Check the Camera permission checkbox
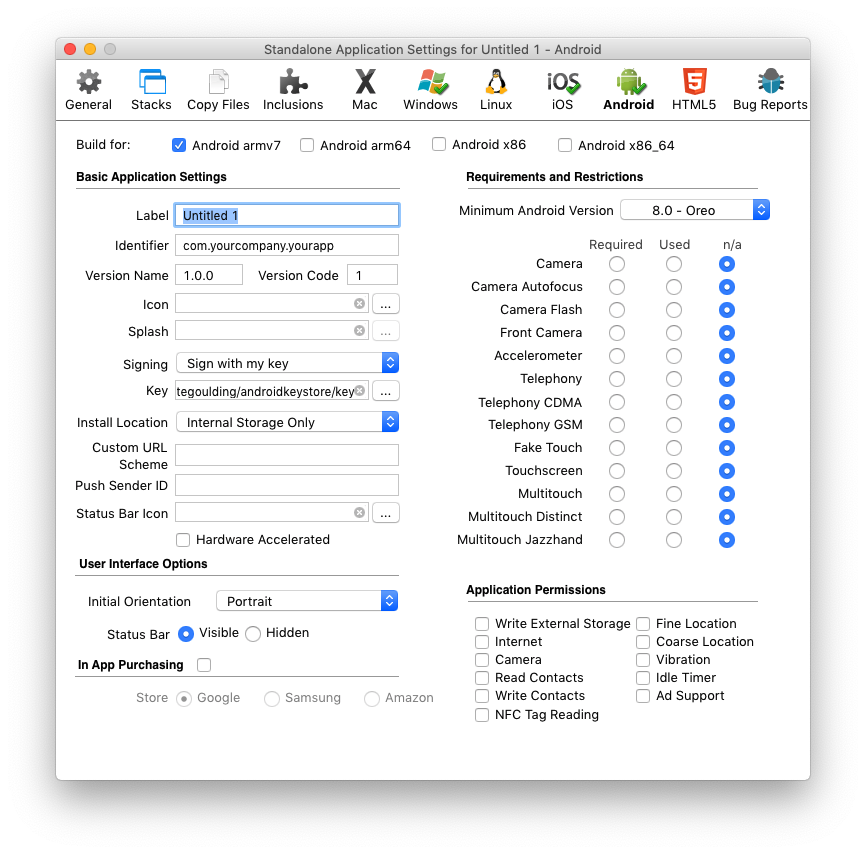This screenshot has width=866, height=854. (x=482, y=660)
